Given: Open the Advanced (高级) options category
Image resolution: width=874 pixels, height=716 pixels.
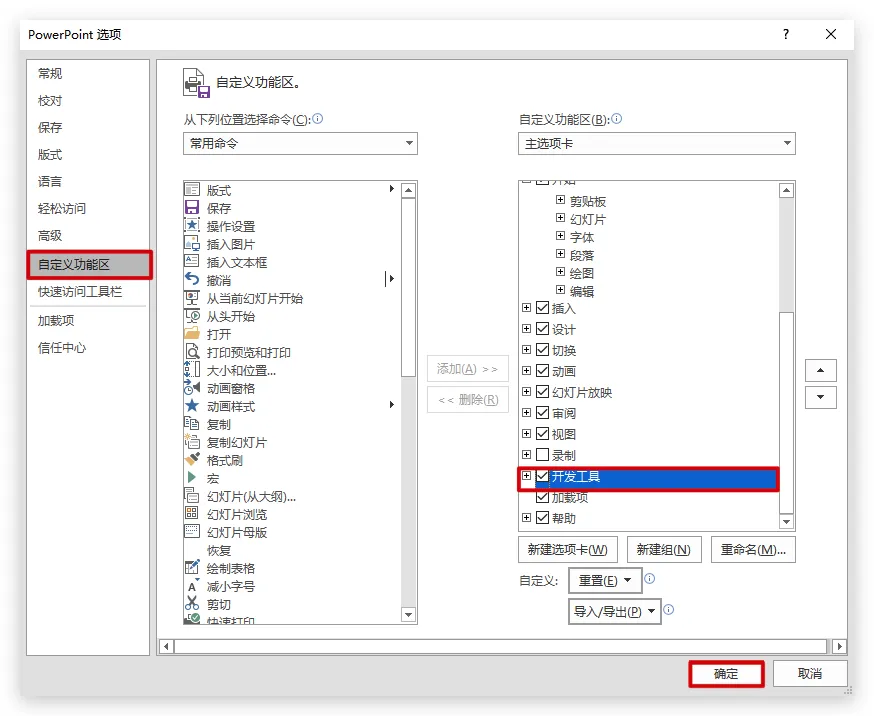Looking at the screenshot, I should pyautogui.click(x=50, y=235).
